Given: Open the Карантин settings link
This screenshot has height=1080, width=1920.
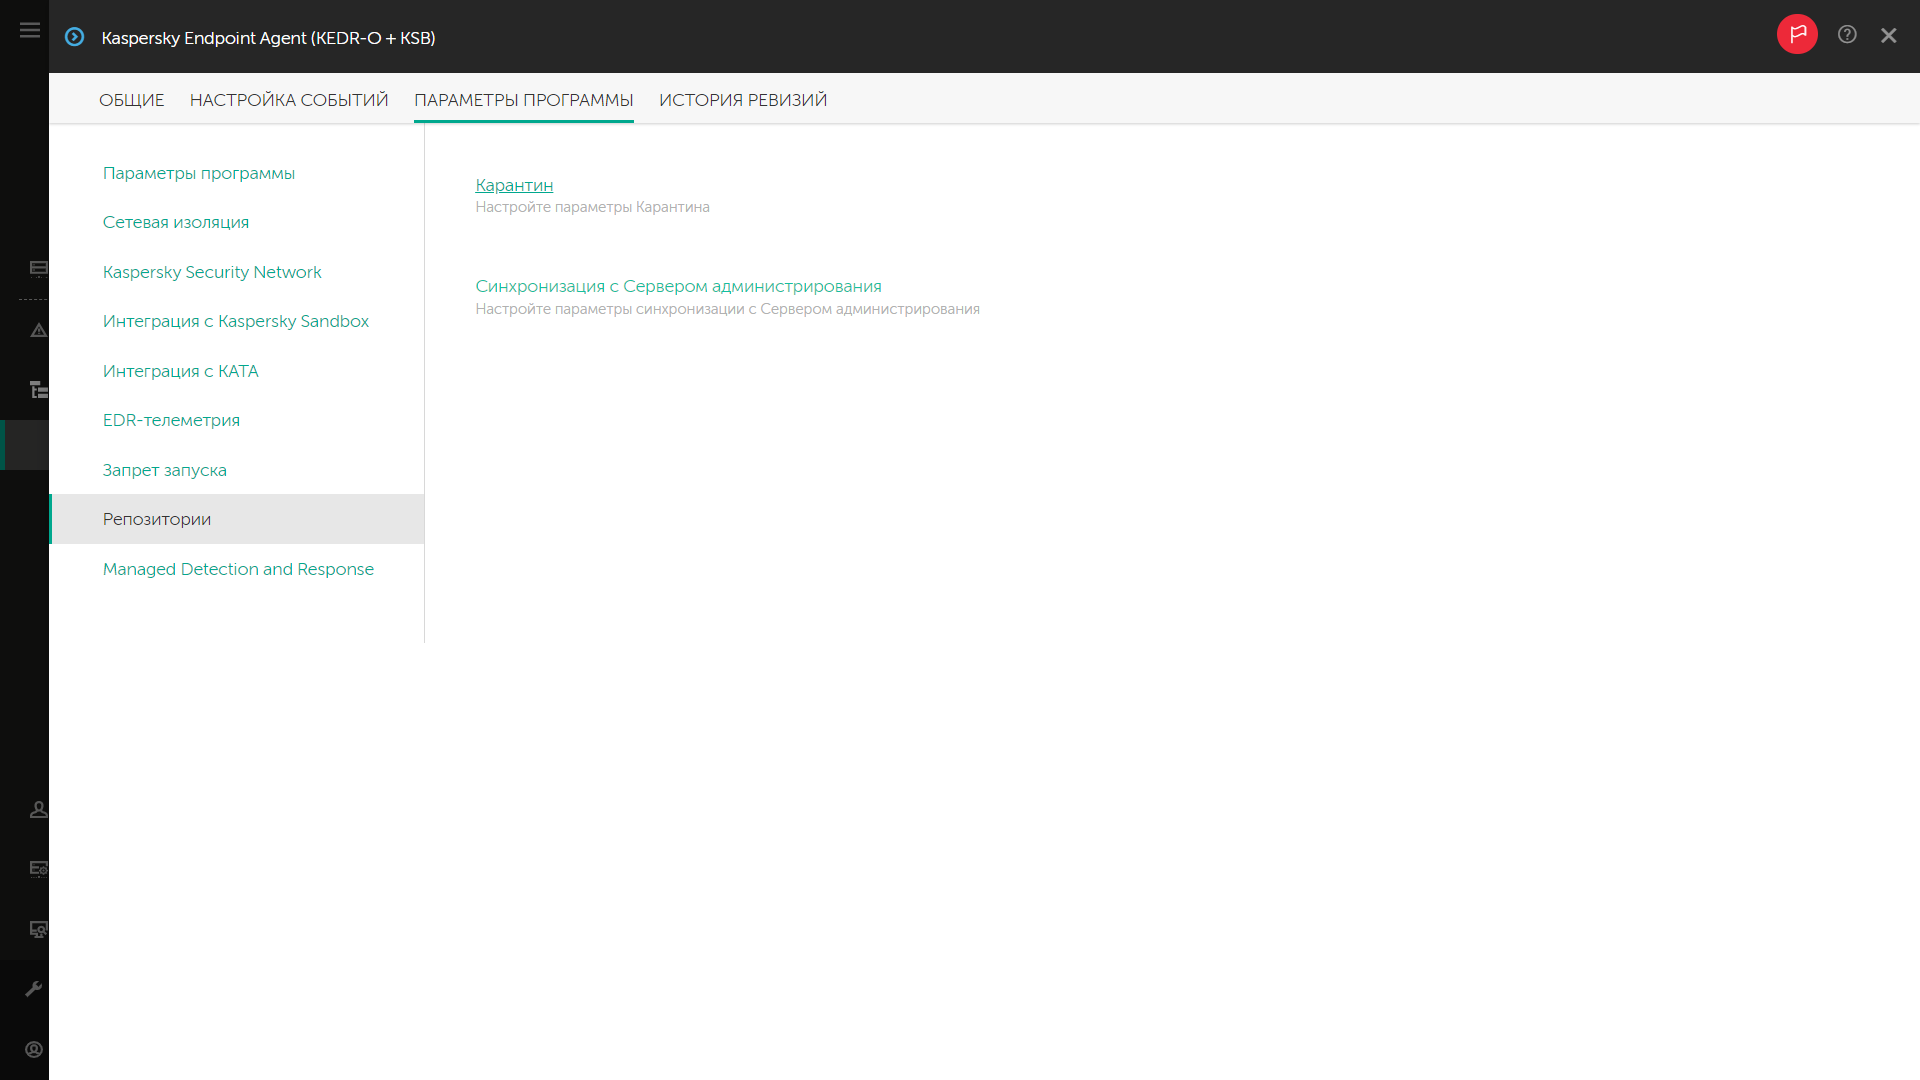Looking at the screenshot, I should click(514, 185).
